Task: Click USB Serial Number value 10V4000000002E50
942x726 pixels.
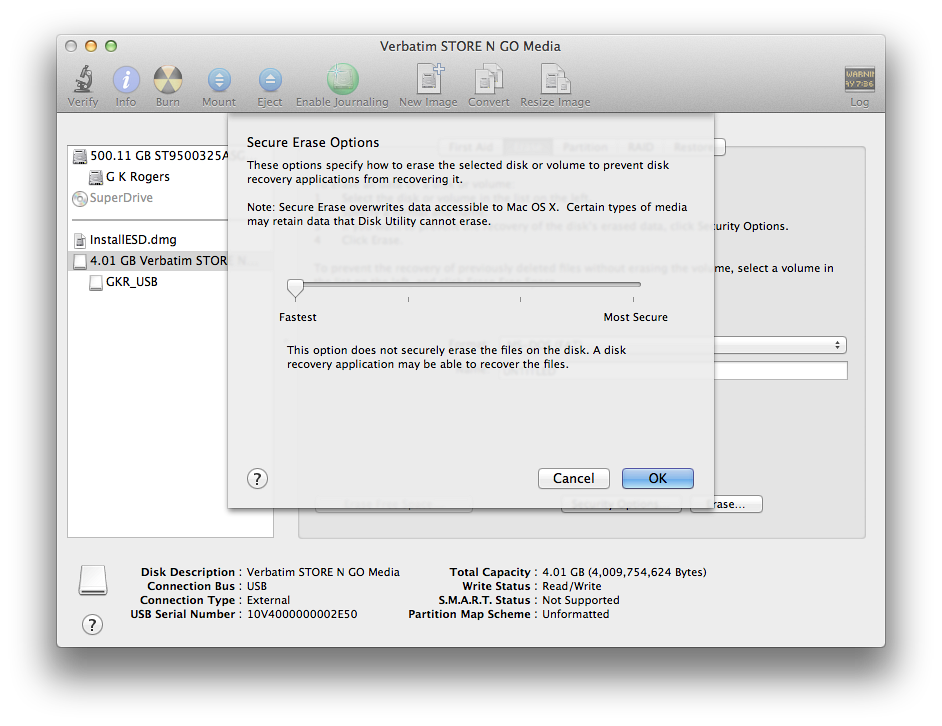Action: click(302, 614)
